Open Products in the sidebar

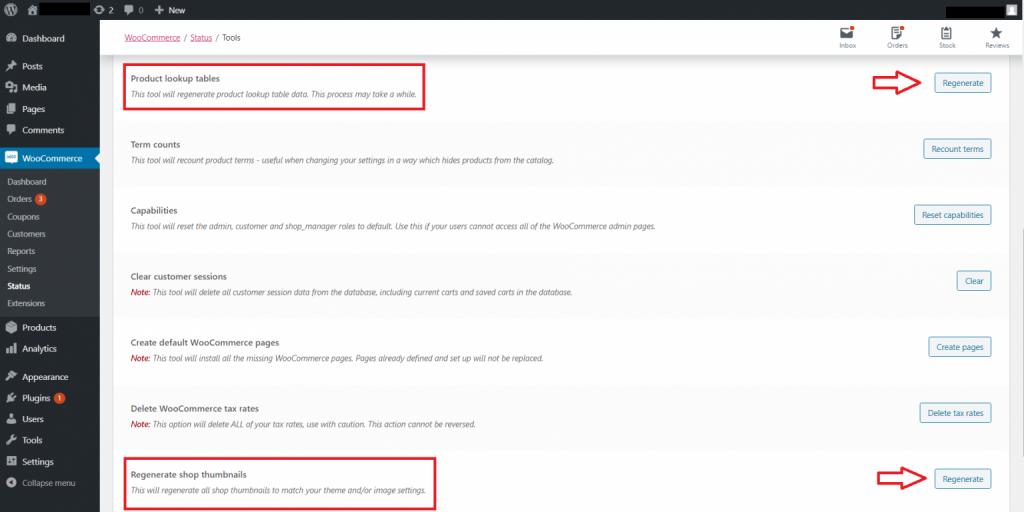point(50,328)
